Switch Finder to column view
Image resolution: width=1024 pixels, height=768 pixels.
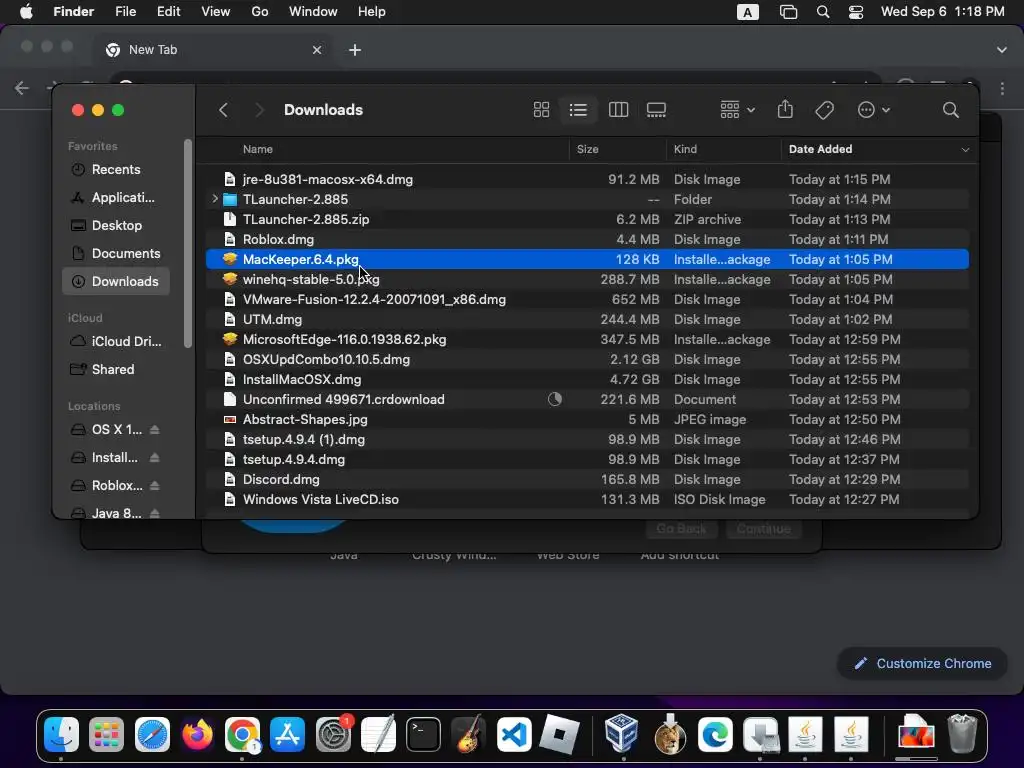coord(618,110)
